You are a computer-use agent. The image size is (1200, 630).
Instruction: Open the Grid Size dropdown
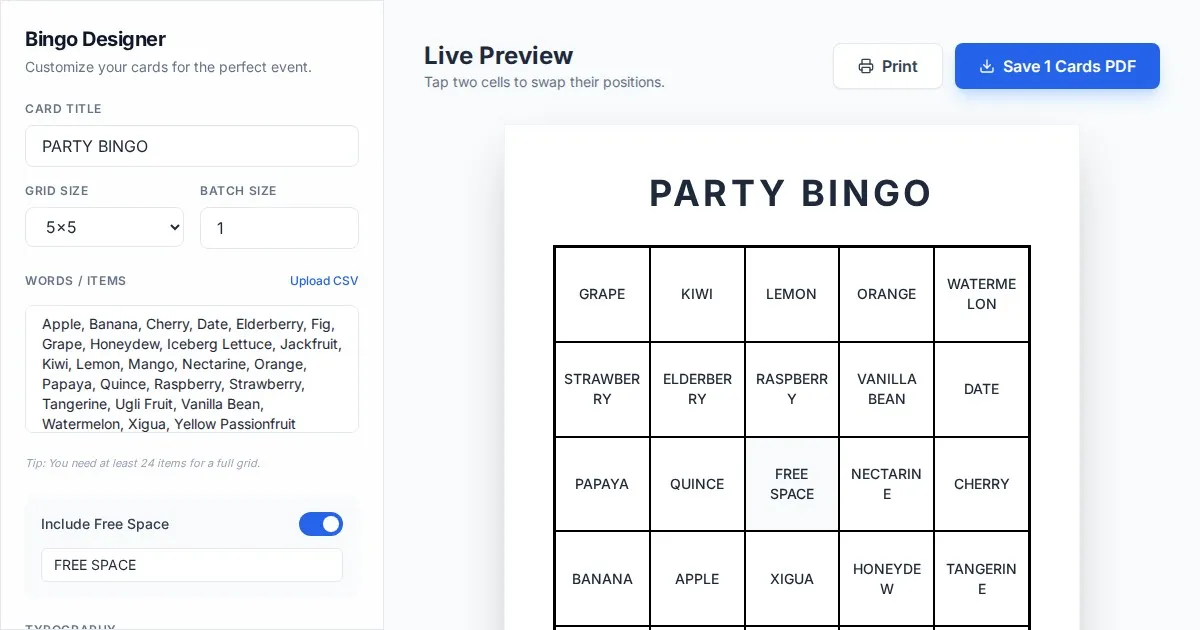pyautogui.click(x=104, y=228)
